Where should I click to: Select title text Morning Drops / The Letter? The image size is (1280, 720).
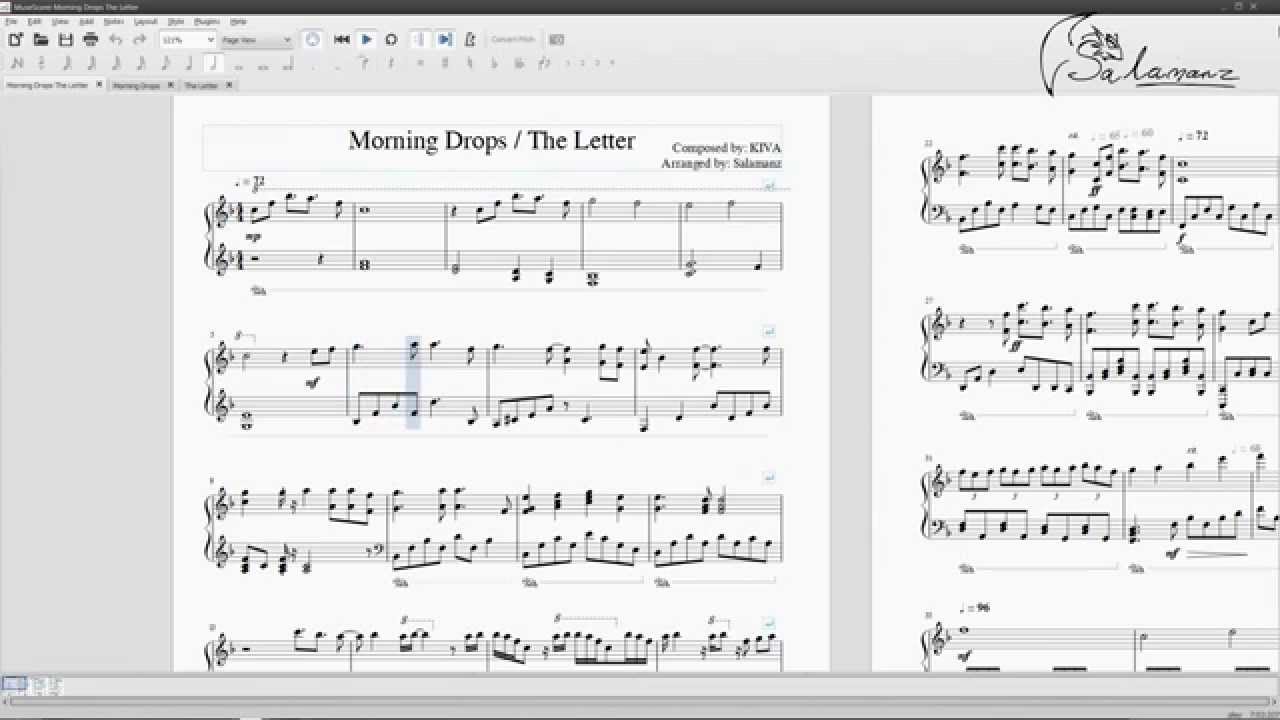tap(491, 140)
